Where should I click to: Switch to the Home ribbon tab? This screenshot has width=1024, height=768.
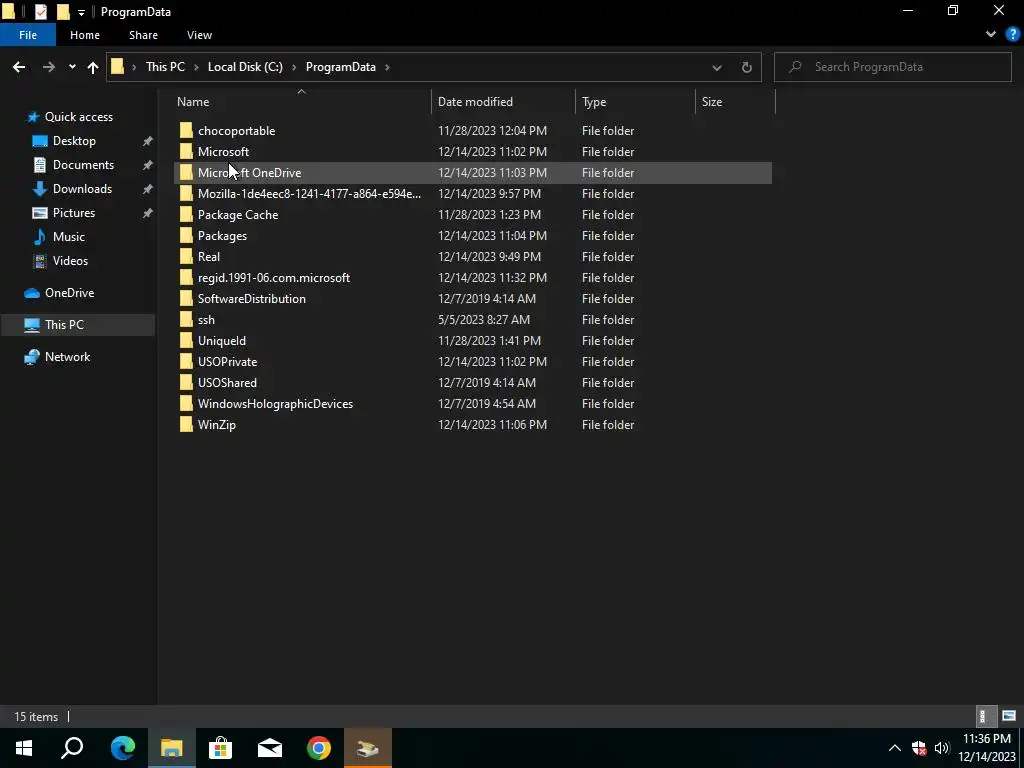pos(85,35)
